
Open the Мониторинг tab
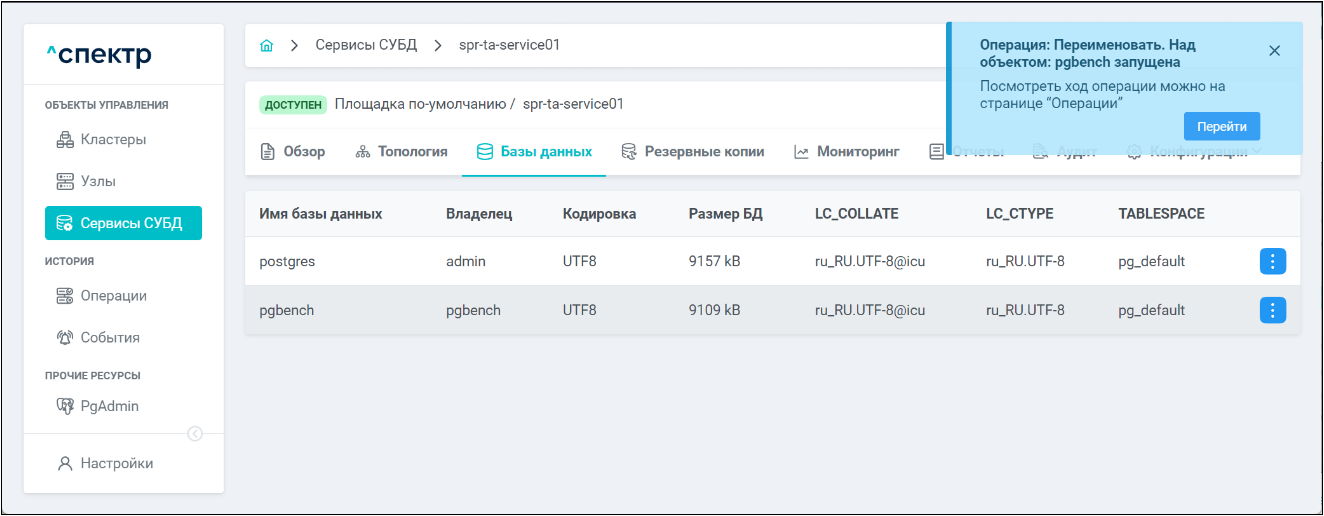coord(847,152)
